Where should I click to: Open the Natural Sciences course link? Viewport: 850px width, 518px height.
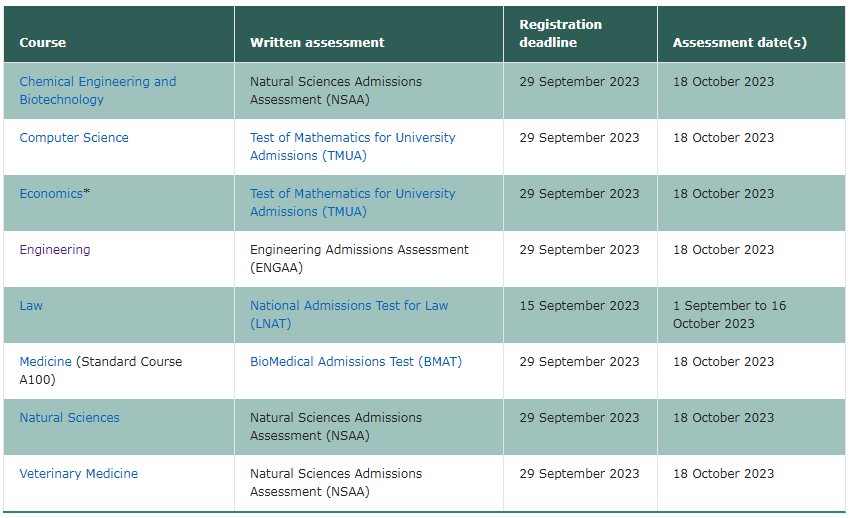click(69, 418)
